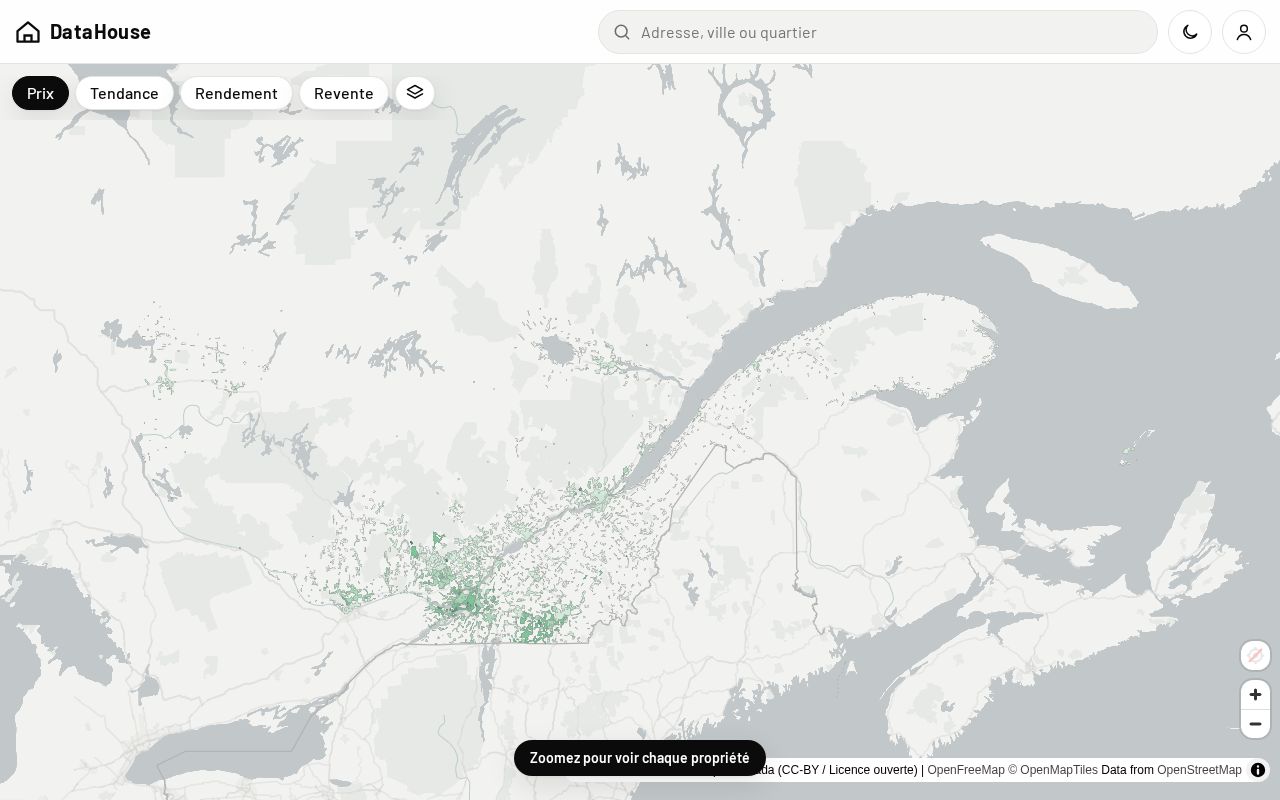Open the OpenFreeMap attribution link
This screenshot has height=800, width=1280.
click(966, 770)
